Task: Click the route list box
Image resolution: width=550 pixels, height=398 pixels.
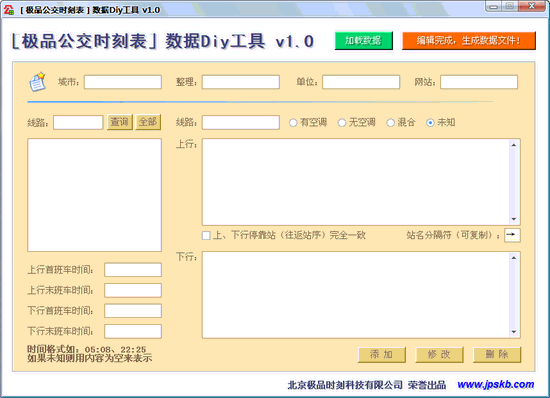Action: 94,195
